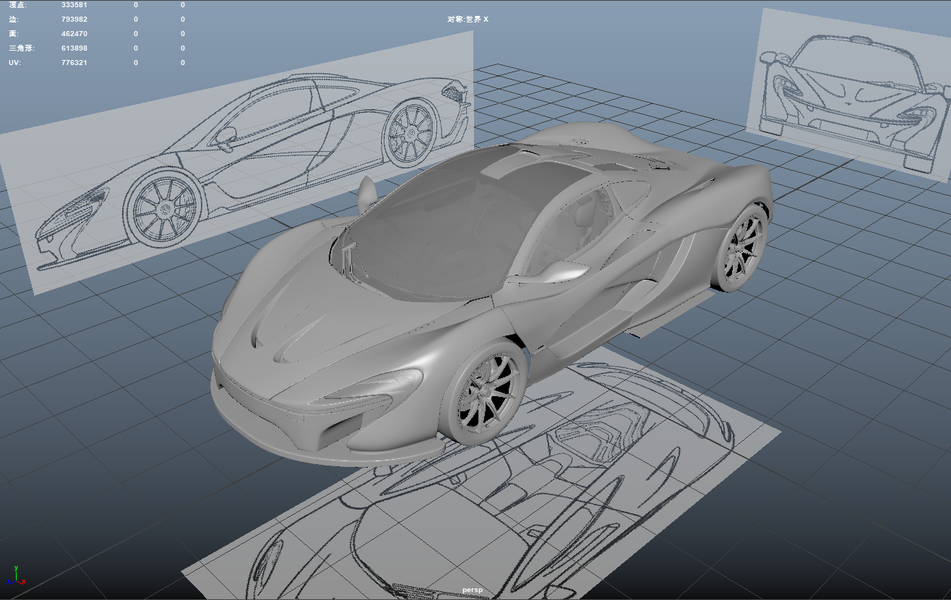Screen dimensions: 951x600
Task: Click the 'UV:' count label
Action: pyautogui.click(x=15, y=62)
